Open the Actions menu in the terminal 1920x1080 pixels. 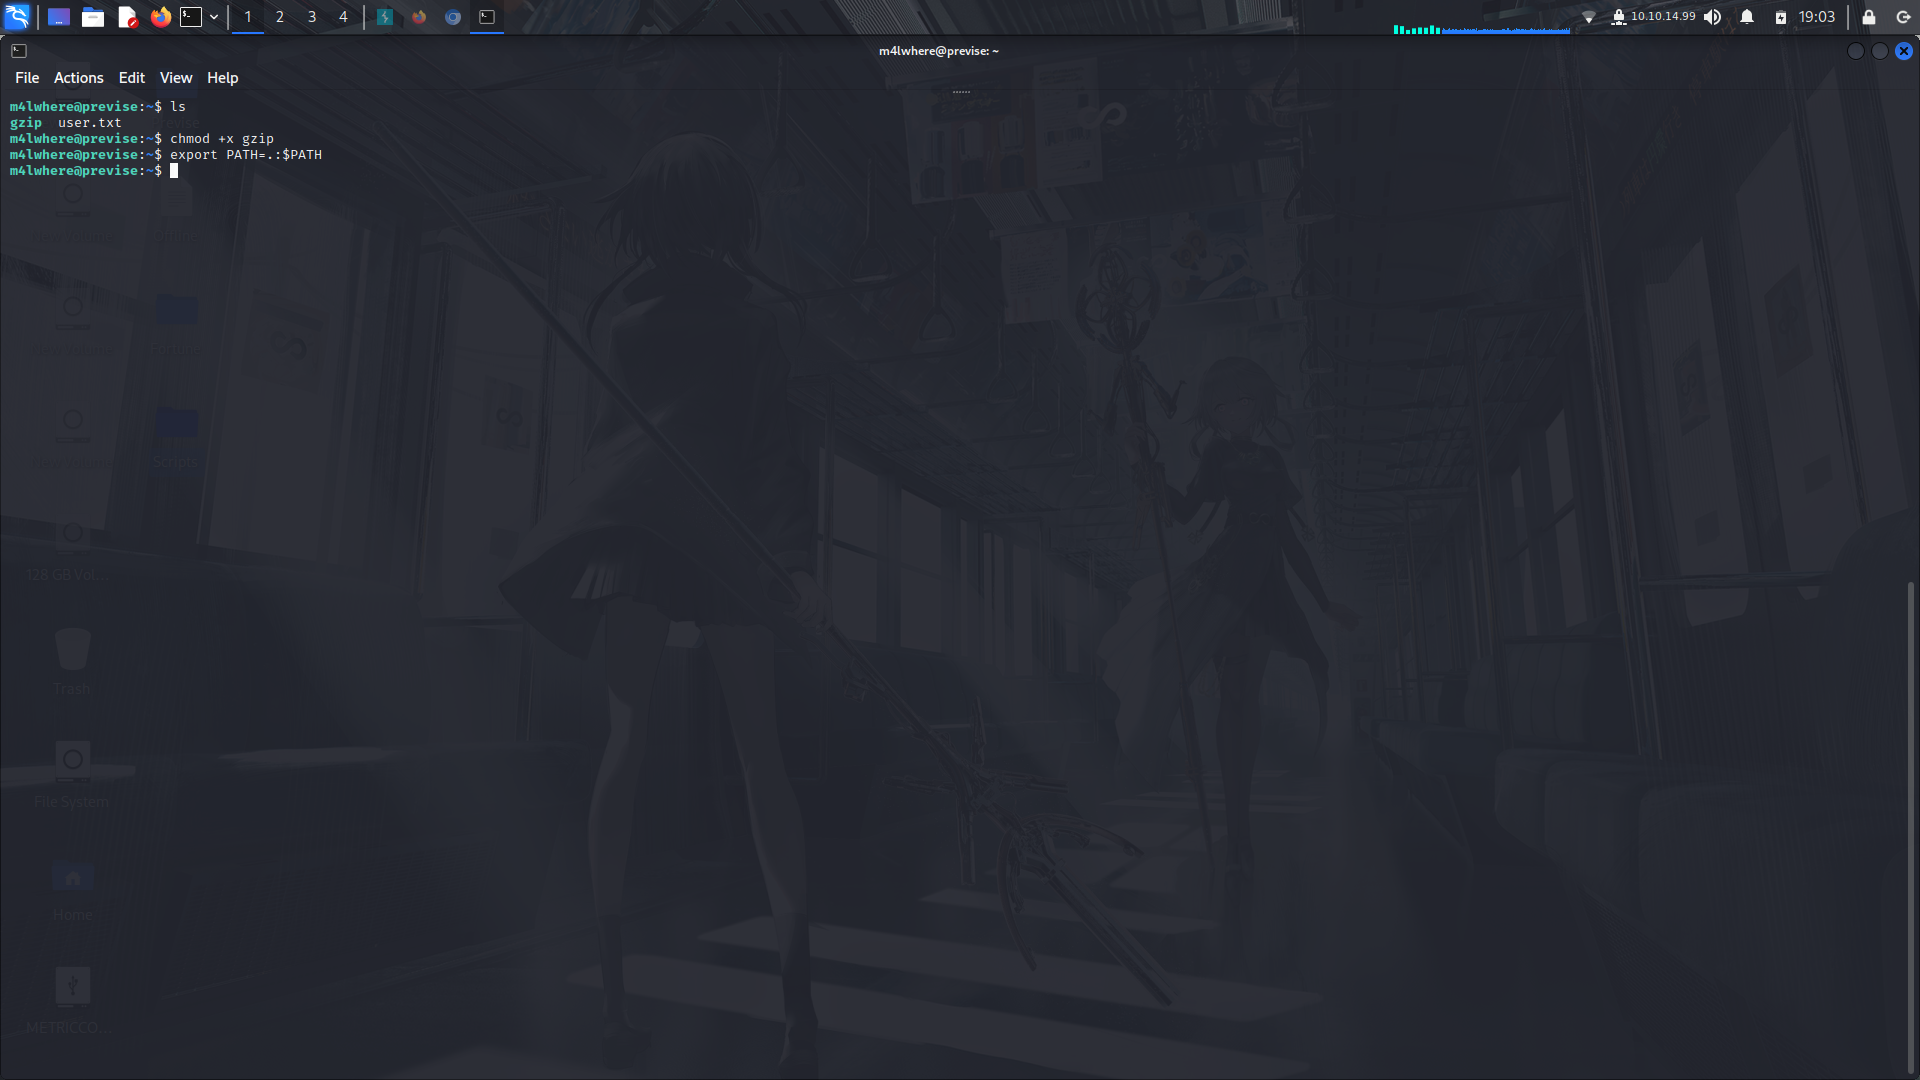[78, 77]
